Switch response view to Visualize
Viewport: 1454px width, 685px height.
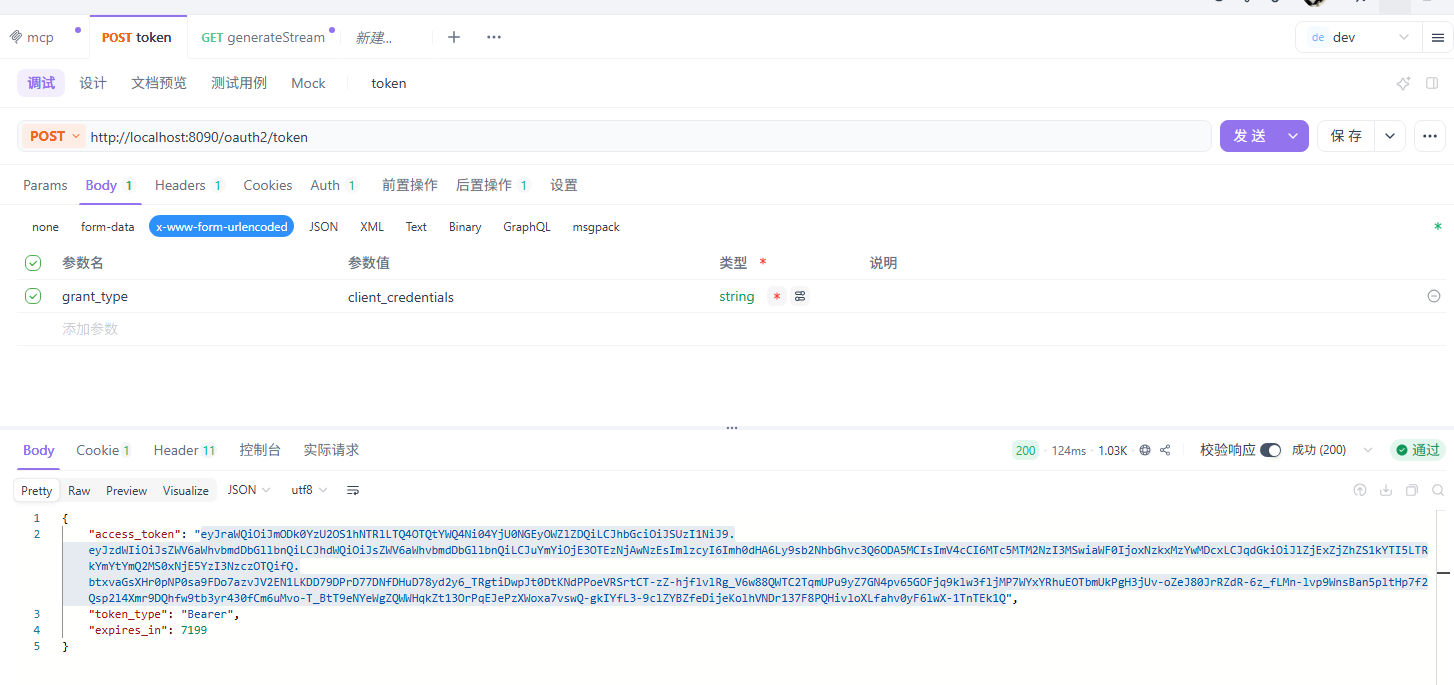186,490
